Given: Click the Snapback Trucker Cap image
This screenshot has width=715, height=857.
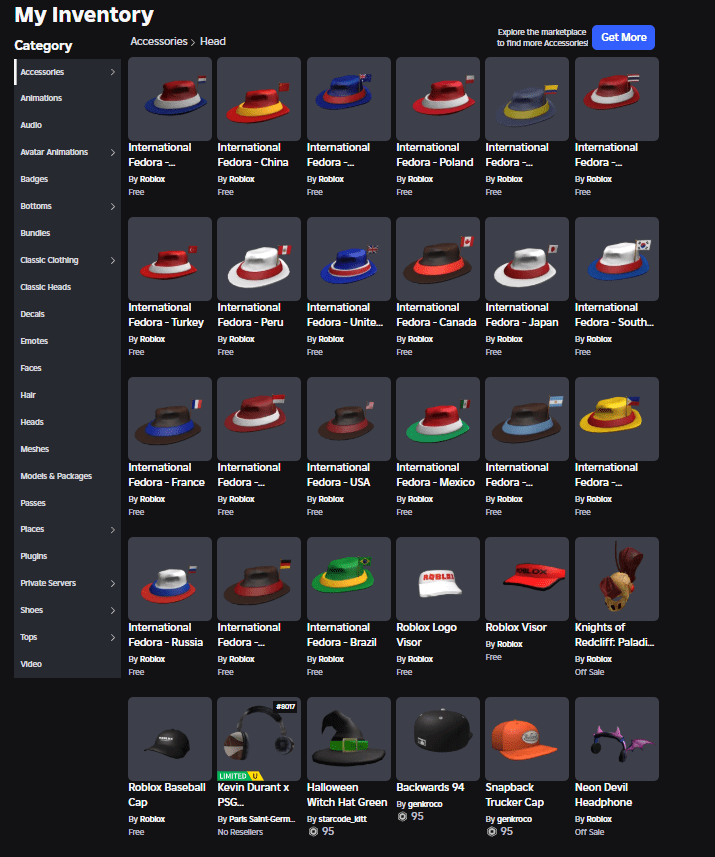Looking at the screenshot, I should [x=527, y=738].
